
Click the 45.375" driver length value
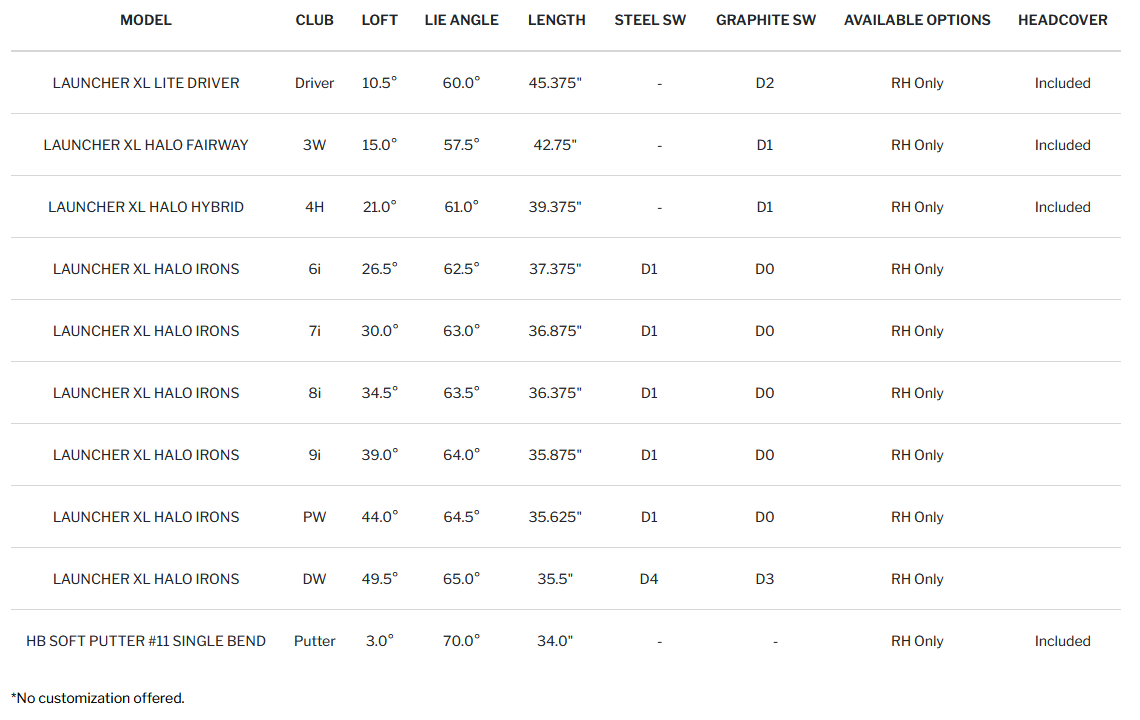click(x=555, y=83)
